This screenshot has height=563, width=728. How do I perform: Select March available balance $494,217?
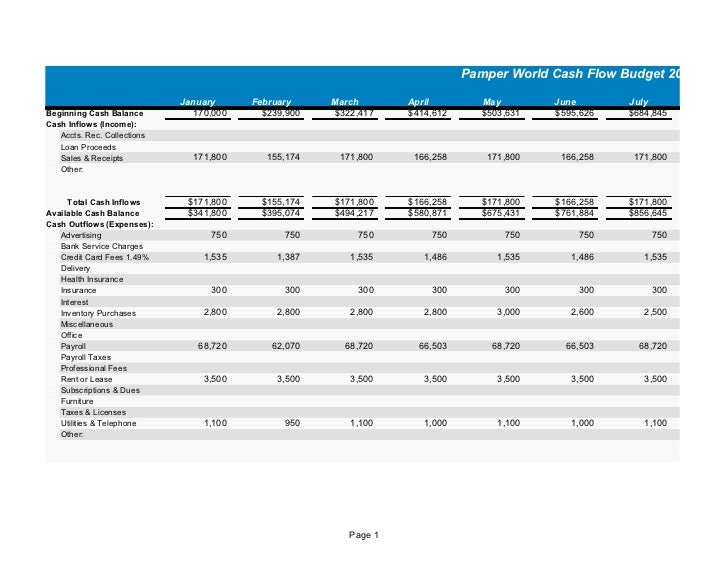354,213
